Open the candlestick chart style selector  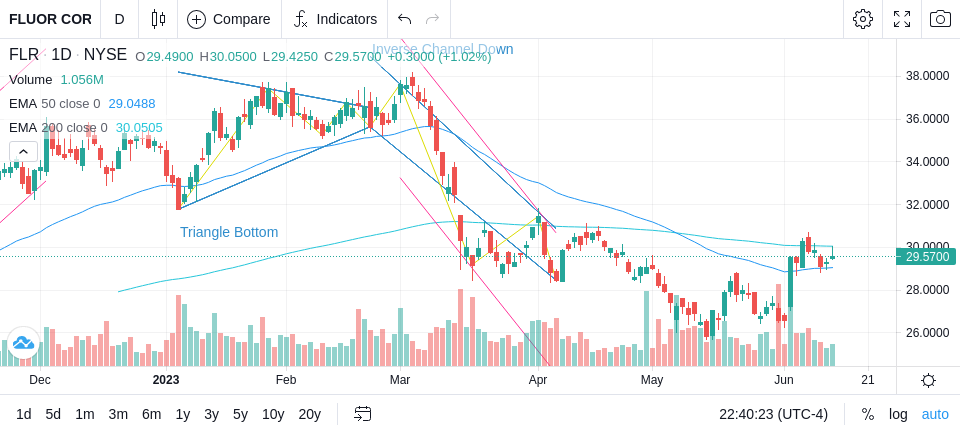point(158,19)
